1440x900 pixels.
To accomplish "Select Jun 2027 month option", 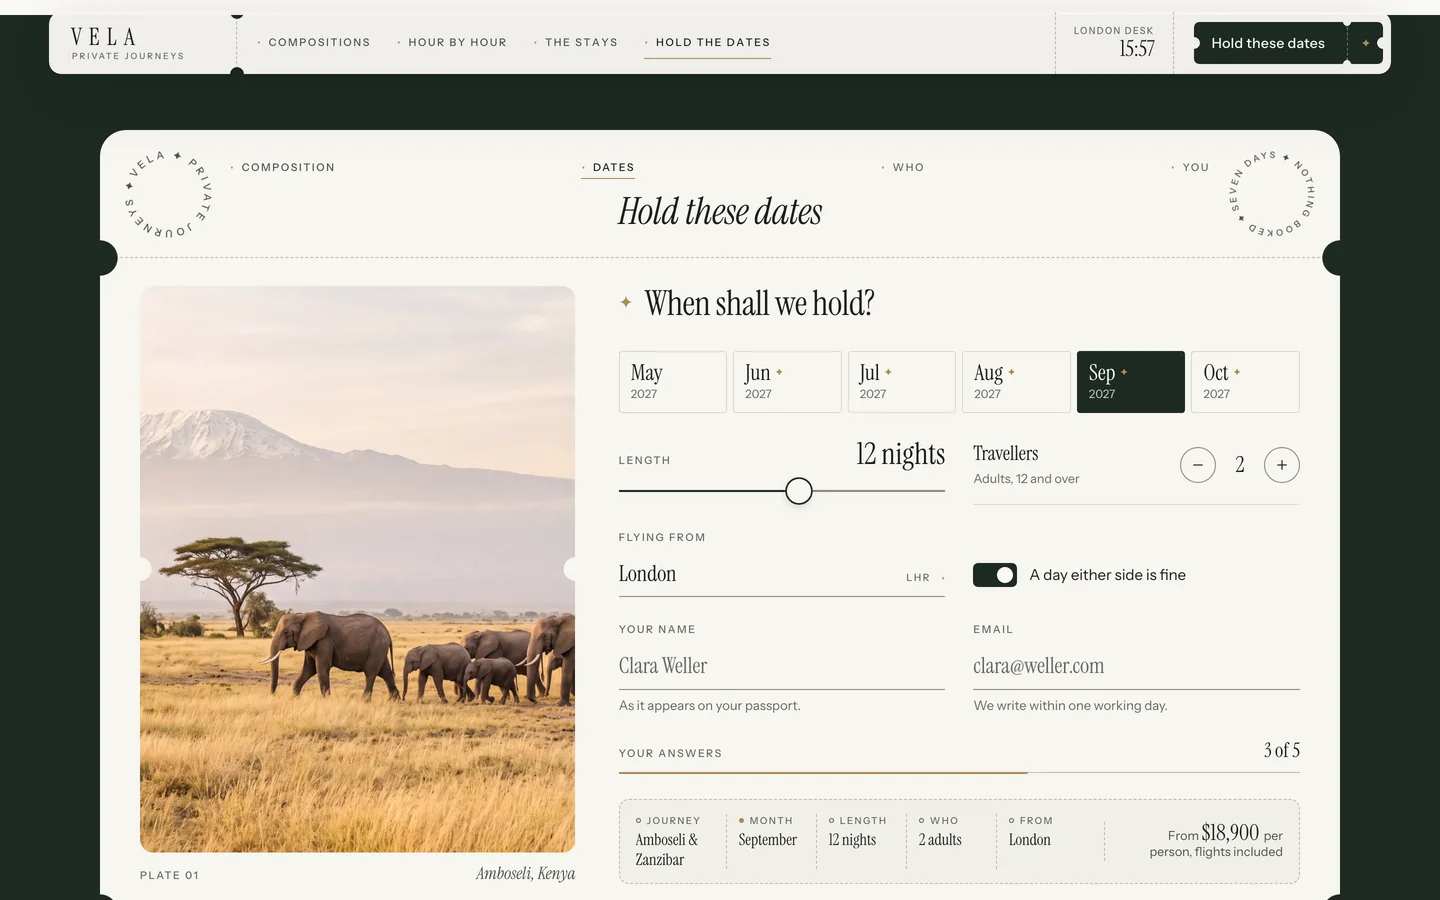I will pyautogui.click(x=787, y=381).
